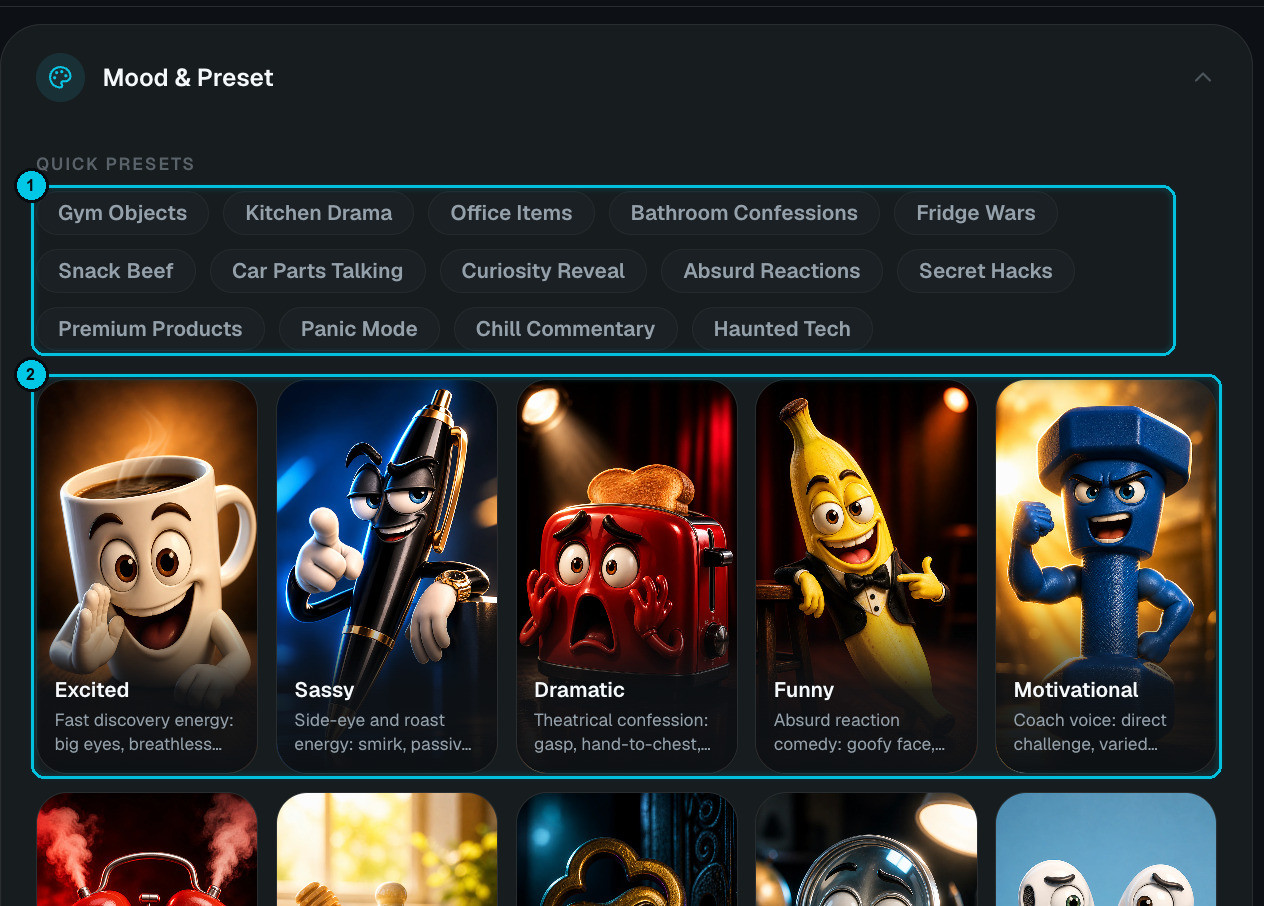
Task: Select the Excited mood card with coffee mug
Action: [147, 576]
